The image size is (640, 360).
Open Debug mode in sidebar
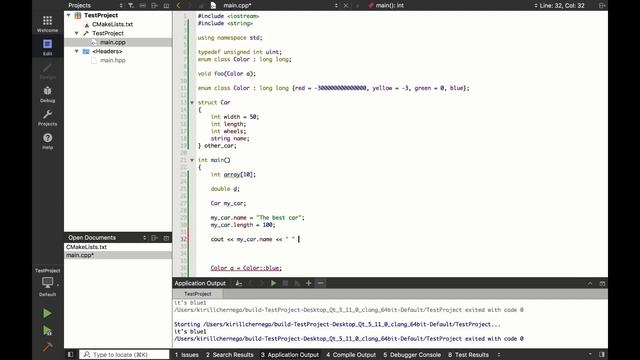[47, 94]
